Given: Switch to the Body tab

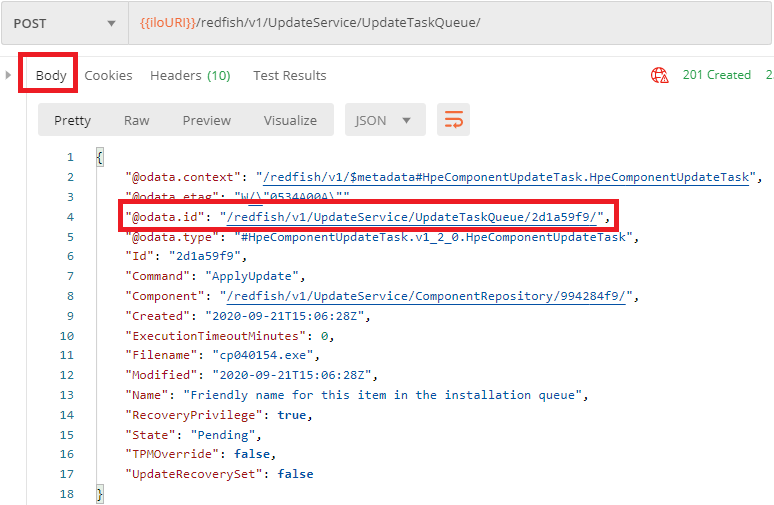Looking at the screenshot, I should [51, 75].
